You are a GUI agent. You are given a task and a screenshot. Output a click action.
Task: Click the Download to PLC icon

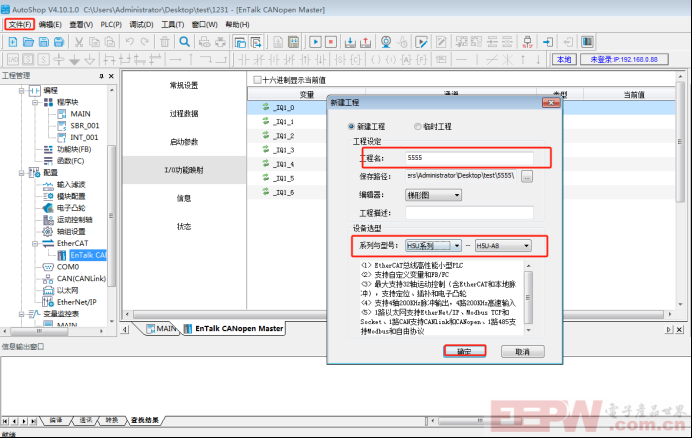pos(350,42)
